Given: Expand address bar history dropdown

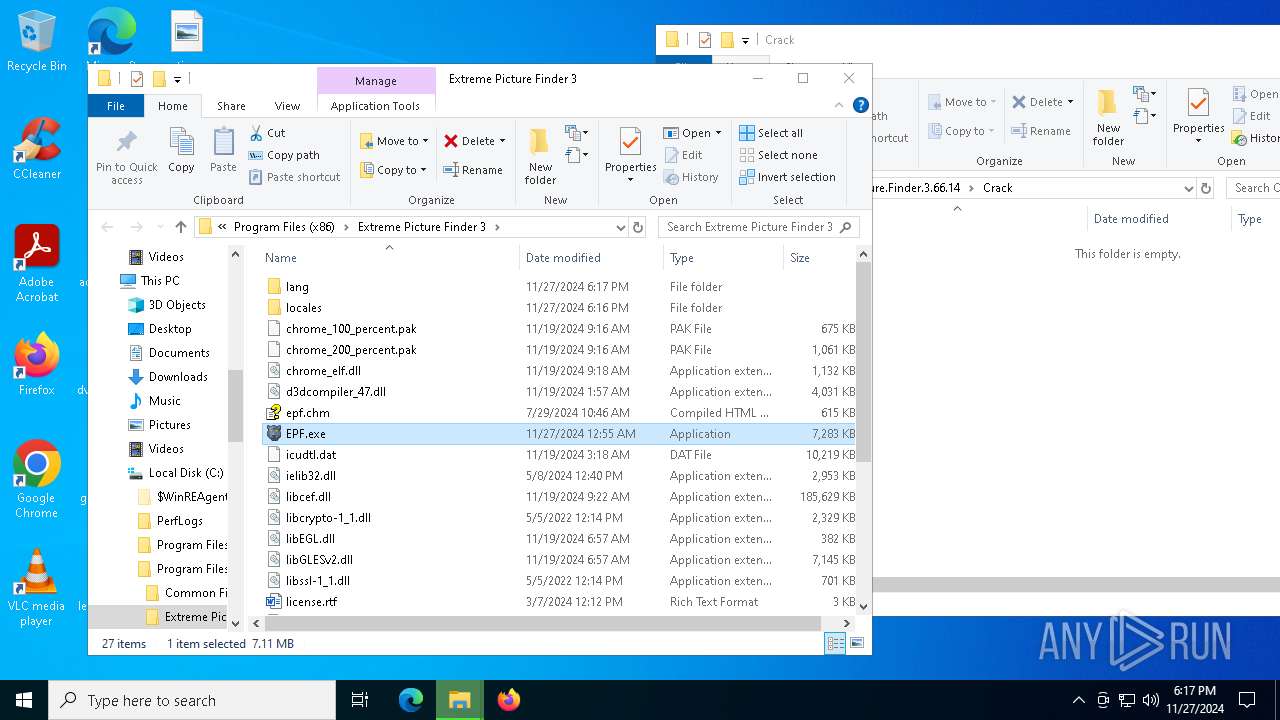Looking at the screenshot, I should tap(621, 227).
